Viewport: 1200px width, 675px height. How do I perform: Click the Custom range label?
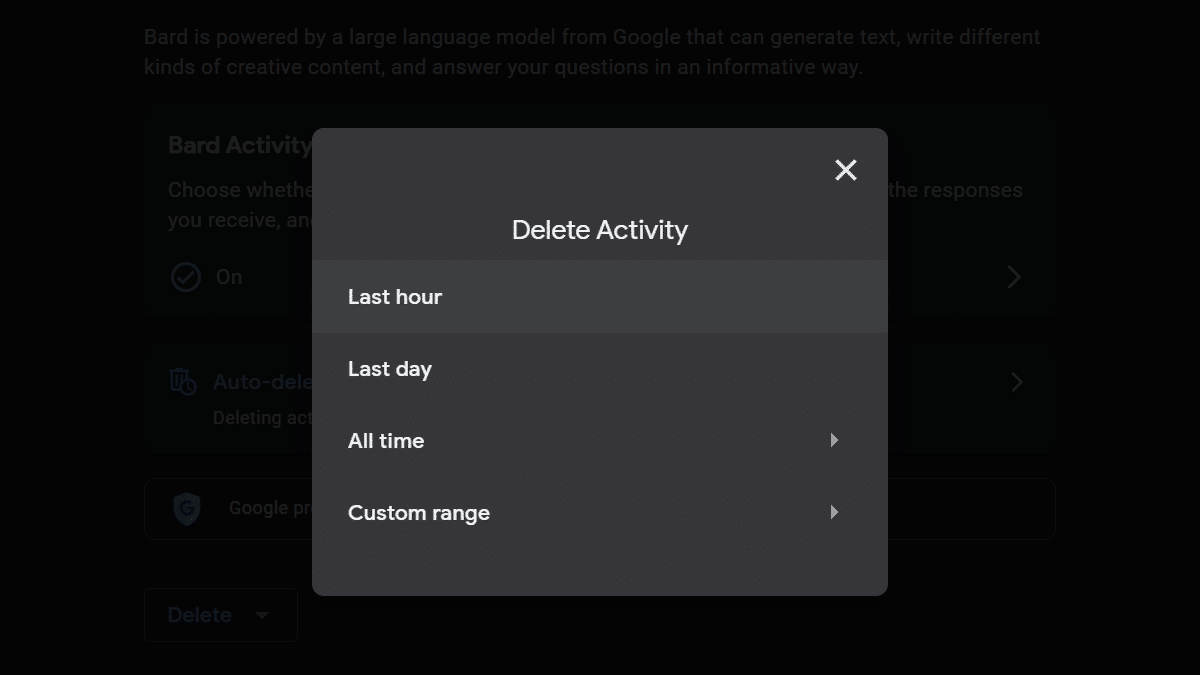tap(419, 513)
